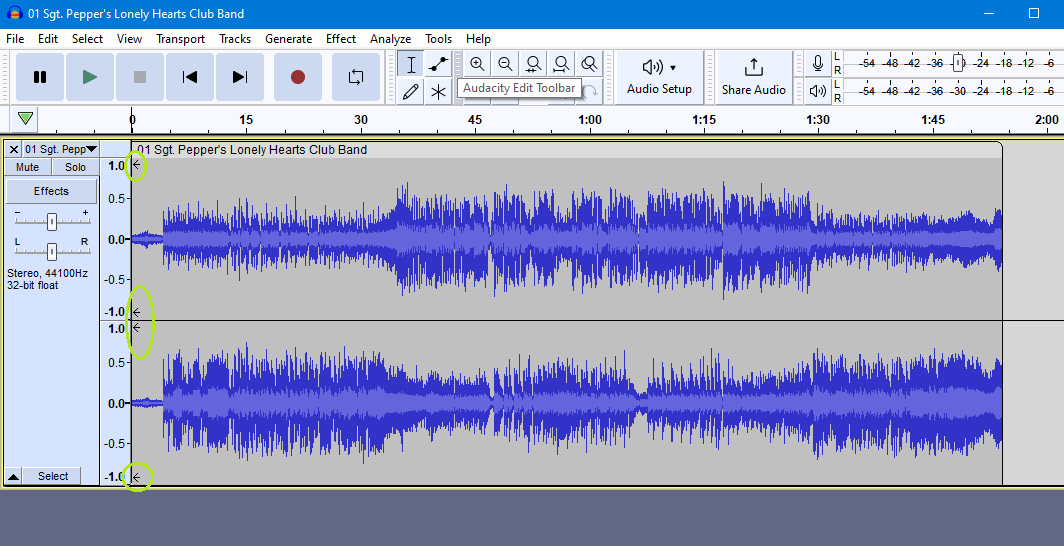Close the track with the X button
Viewport: 1064px width, 546px height.
pos(14,149)
